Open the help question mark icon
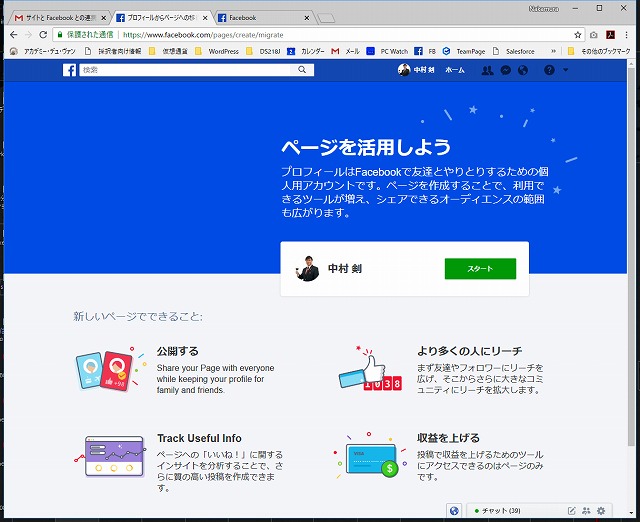 [x=549, y=70]
